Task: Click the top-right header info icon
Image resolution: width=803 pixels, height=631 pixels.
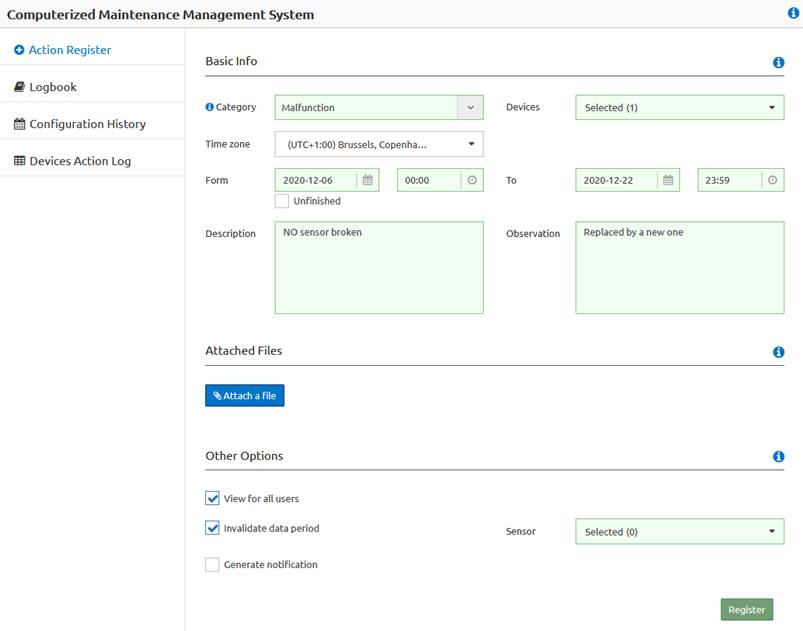Action: point(793,13)
